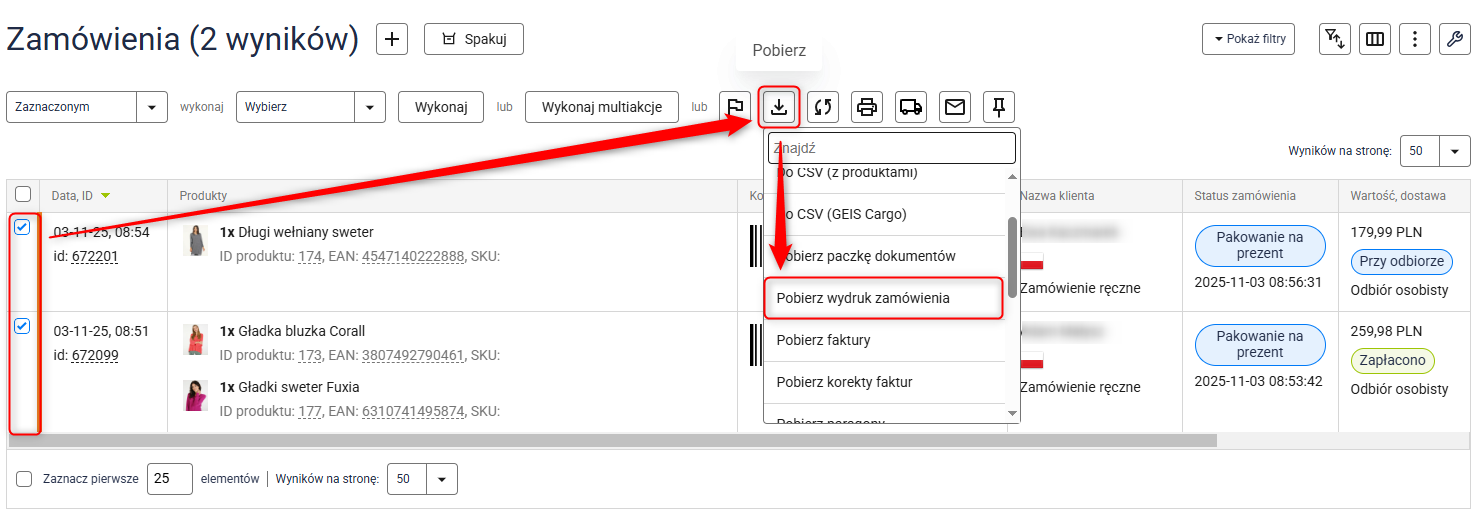Click the download (Pobierz) icon
The width and height of the screenshot is (1479, 516).
point(780,107)
